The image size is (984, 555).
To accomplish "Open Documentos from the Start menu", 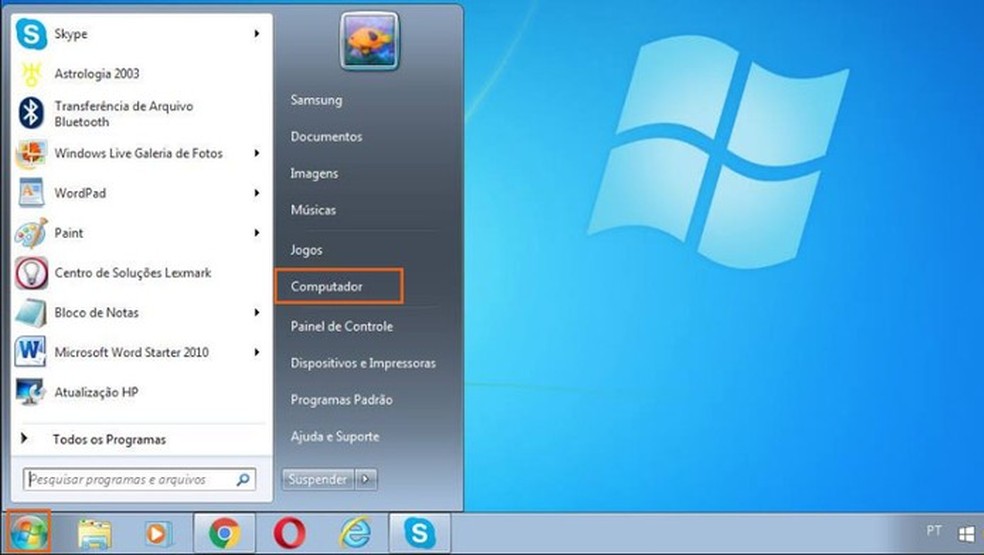I will click(x=326, y=136).
